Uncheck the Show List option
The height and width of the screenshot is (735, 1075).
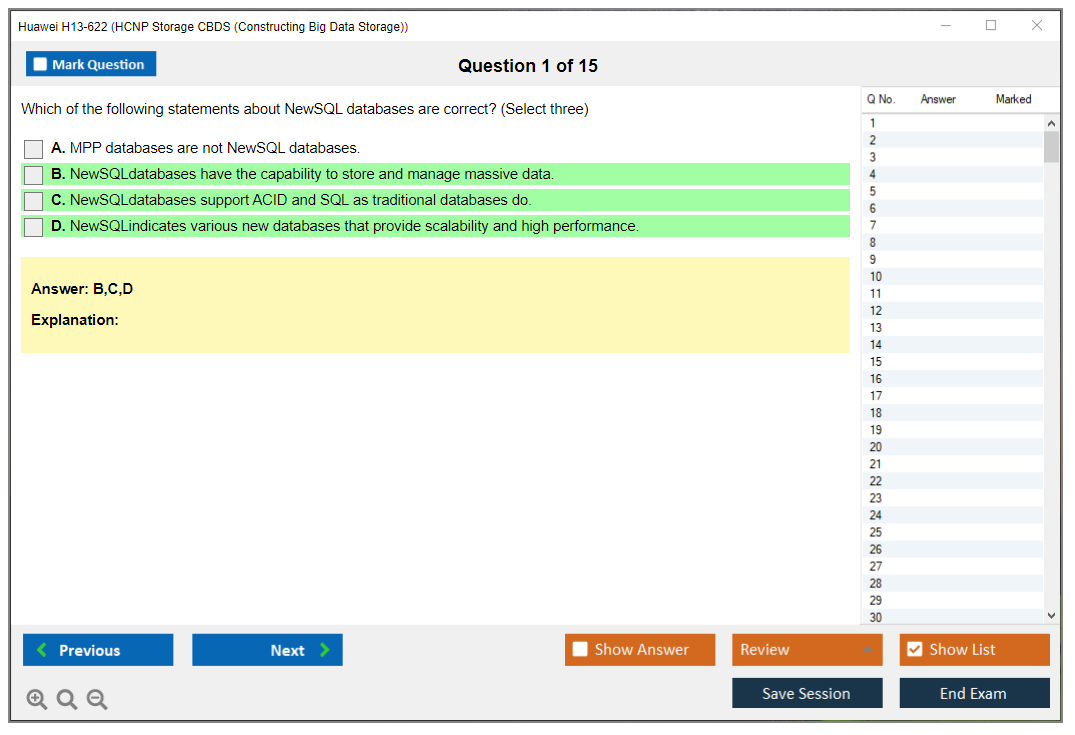(x=915, y=650)
